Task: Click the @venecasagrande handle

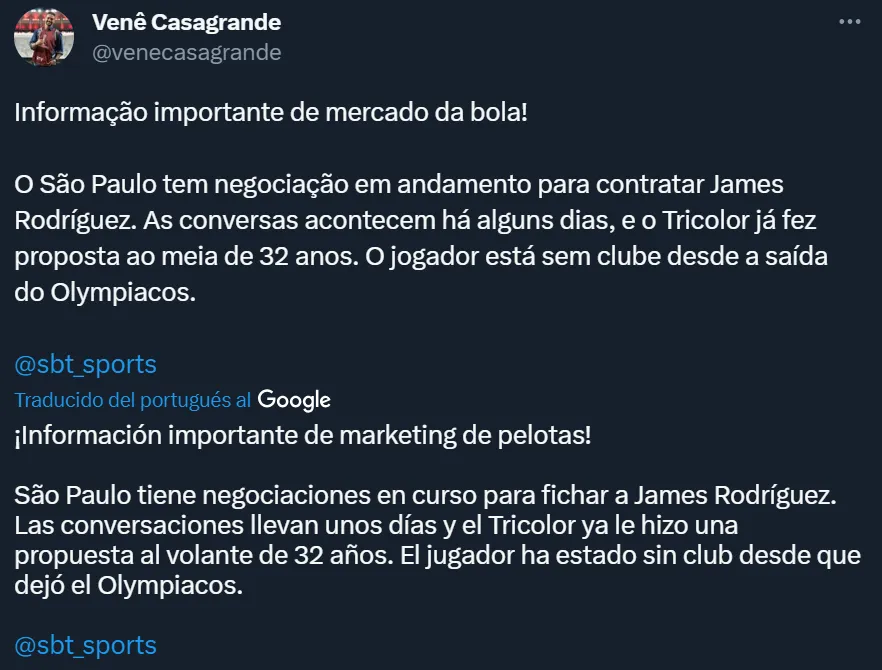Action: (x=186, y=52)
